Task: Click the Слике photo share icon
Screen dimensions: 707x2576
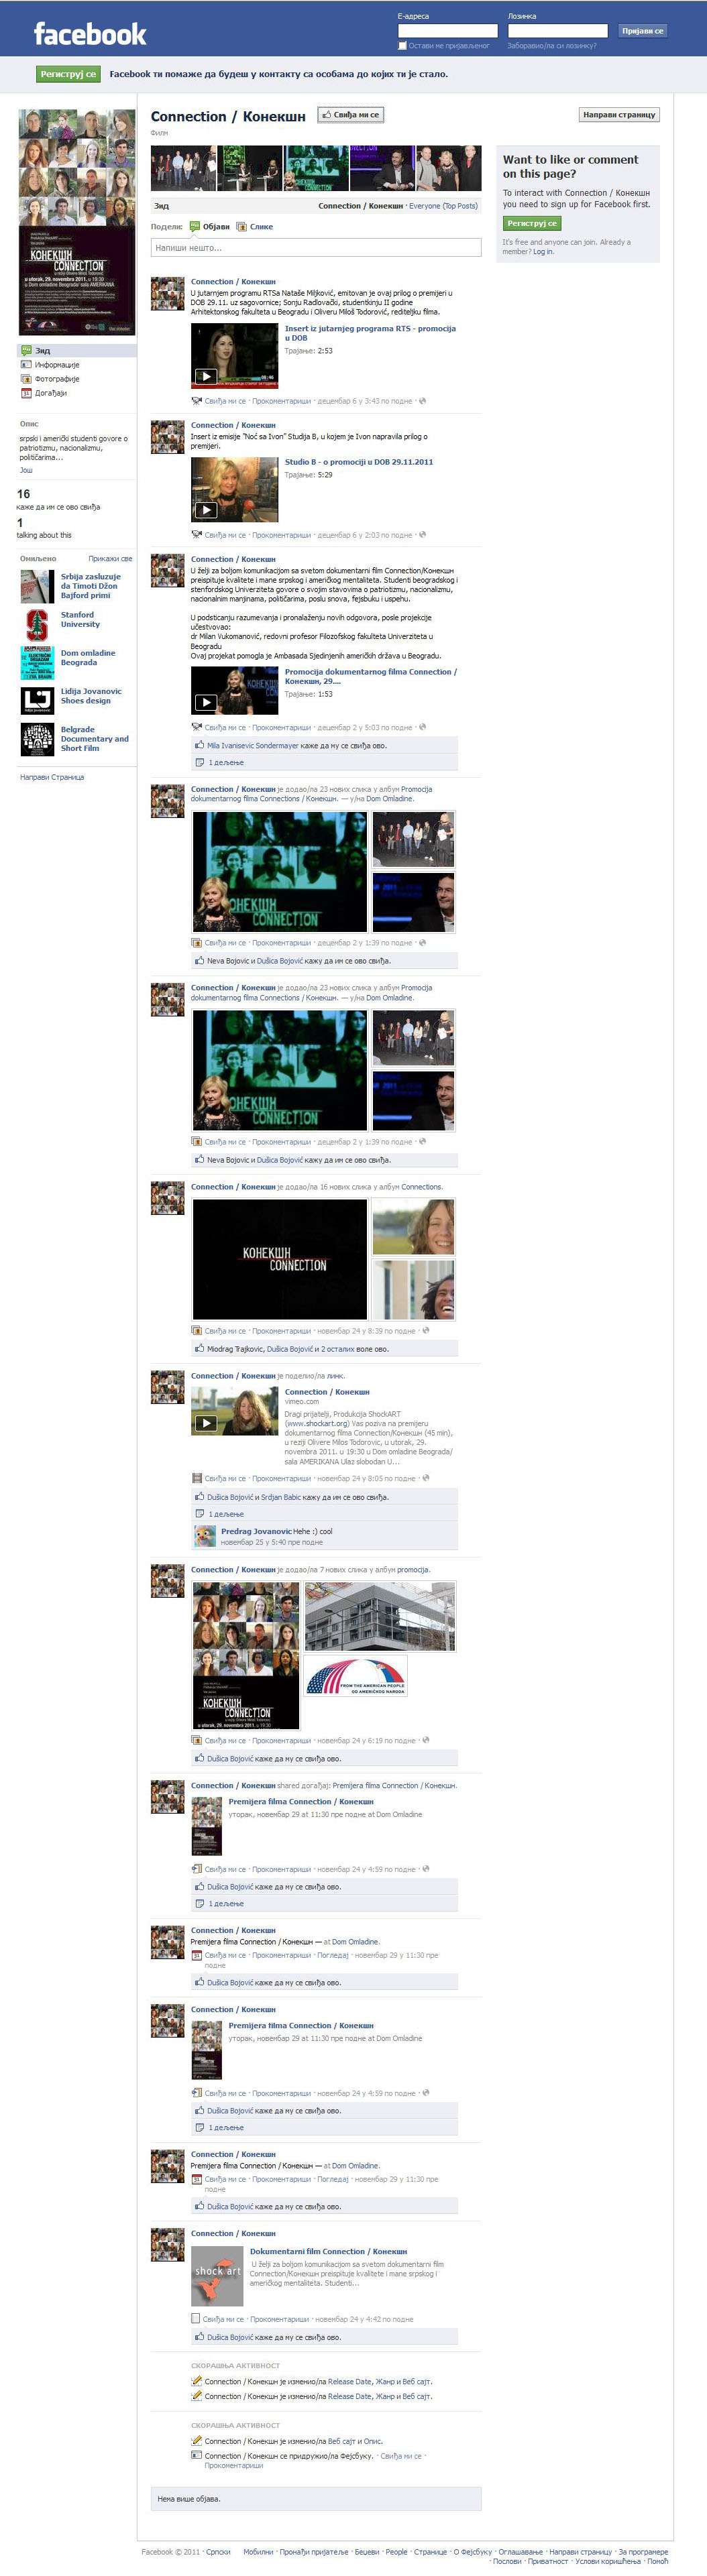Action: (241, 227)
